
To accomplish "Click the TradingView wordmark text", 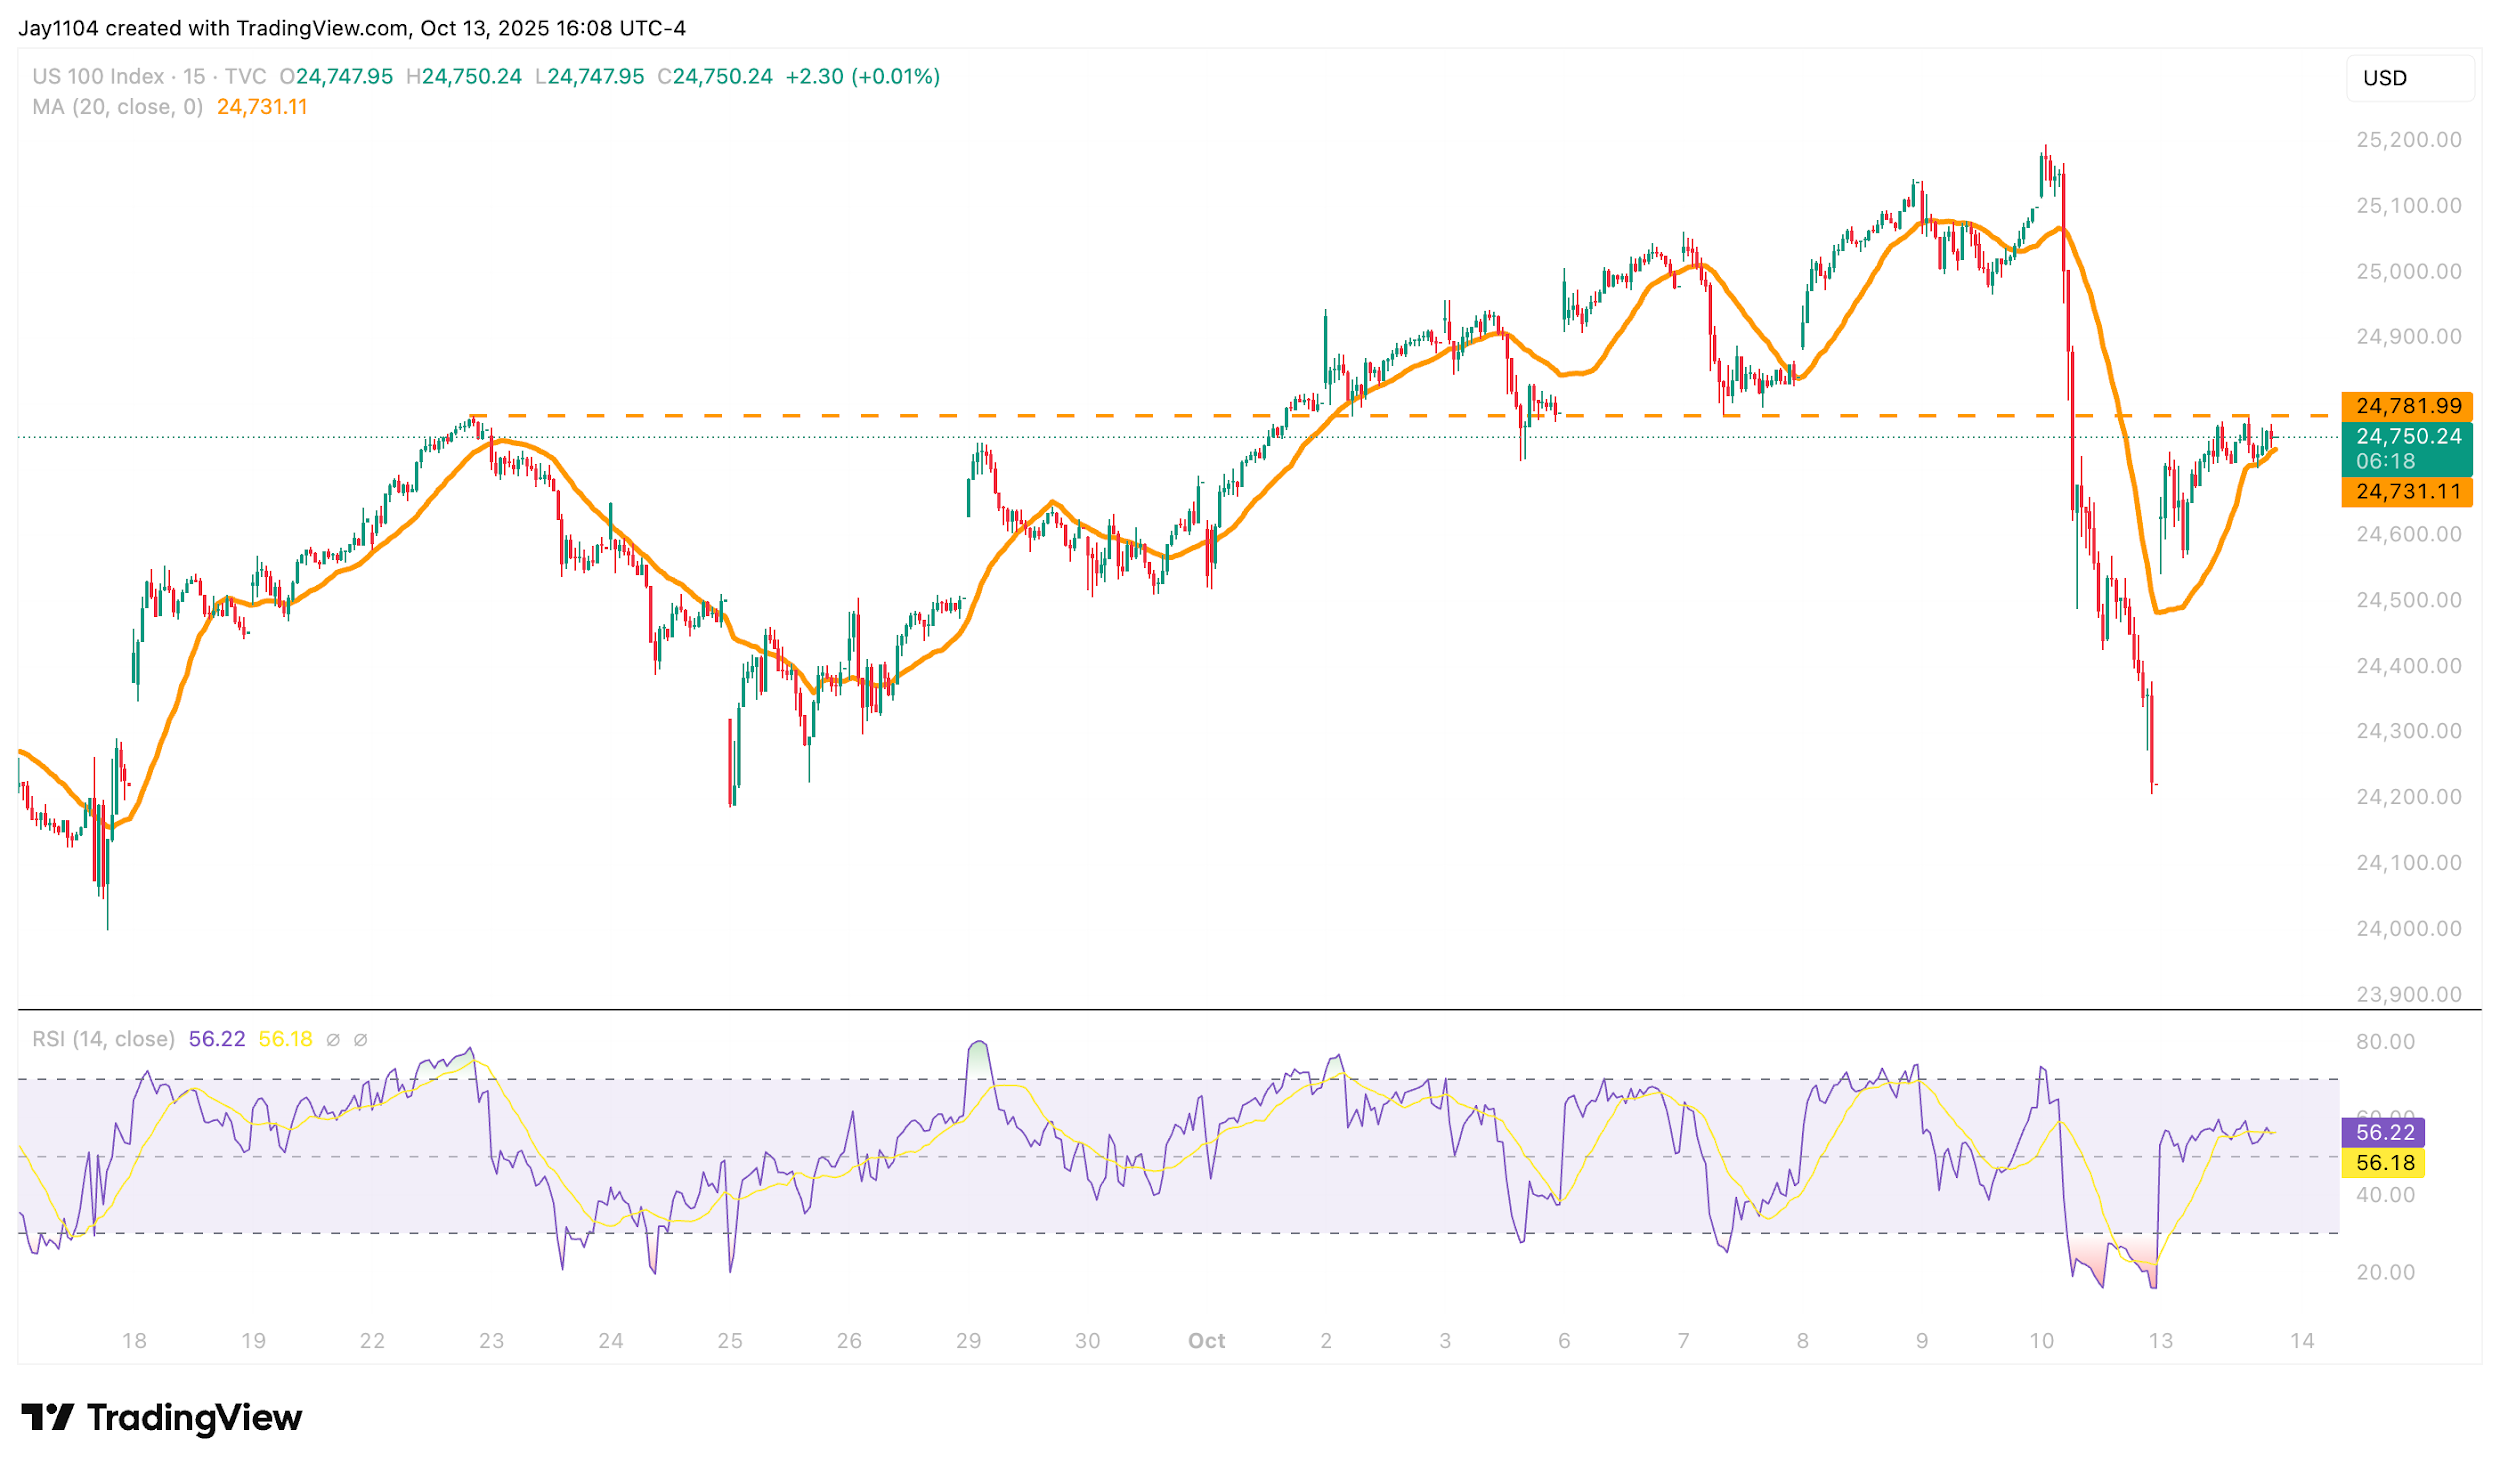I will tap(194, 1418).
